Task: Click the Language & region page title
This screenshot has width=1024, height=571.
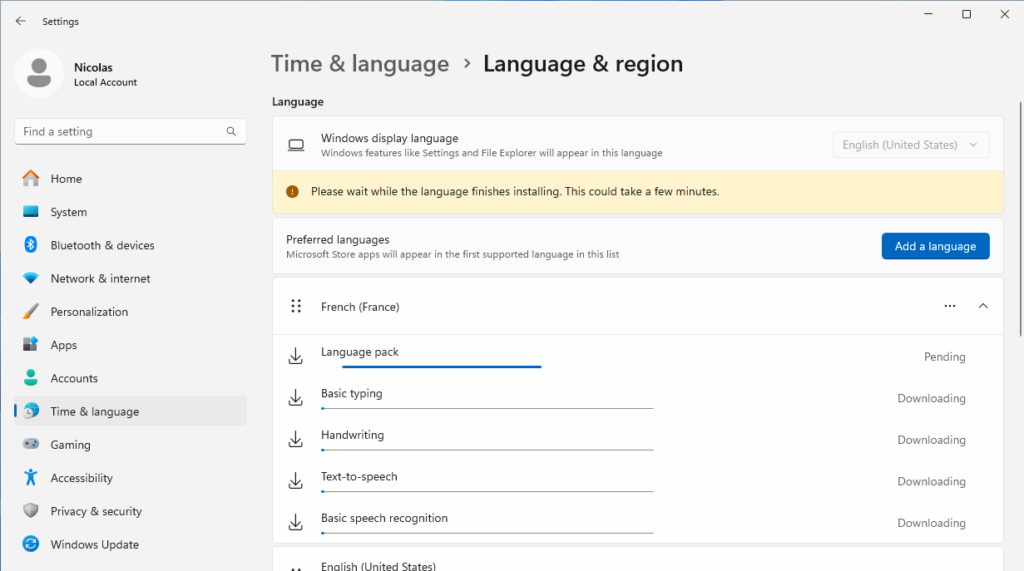Action: click(583, 64)
